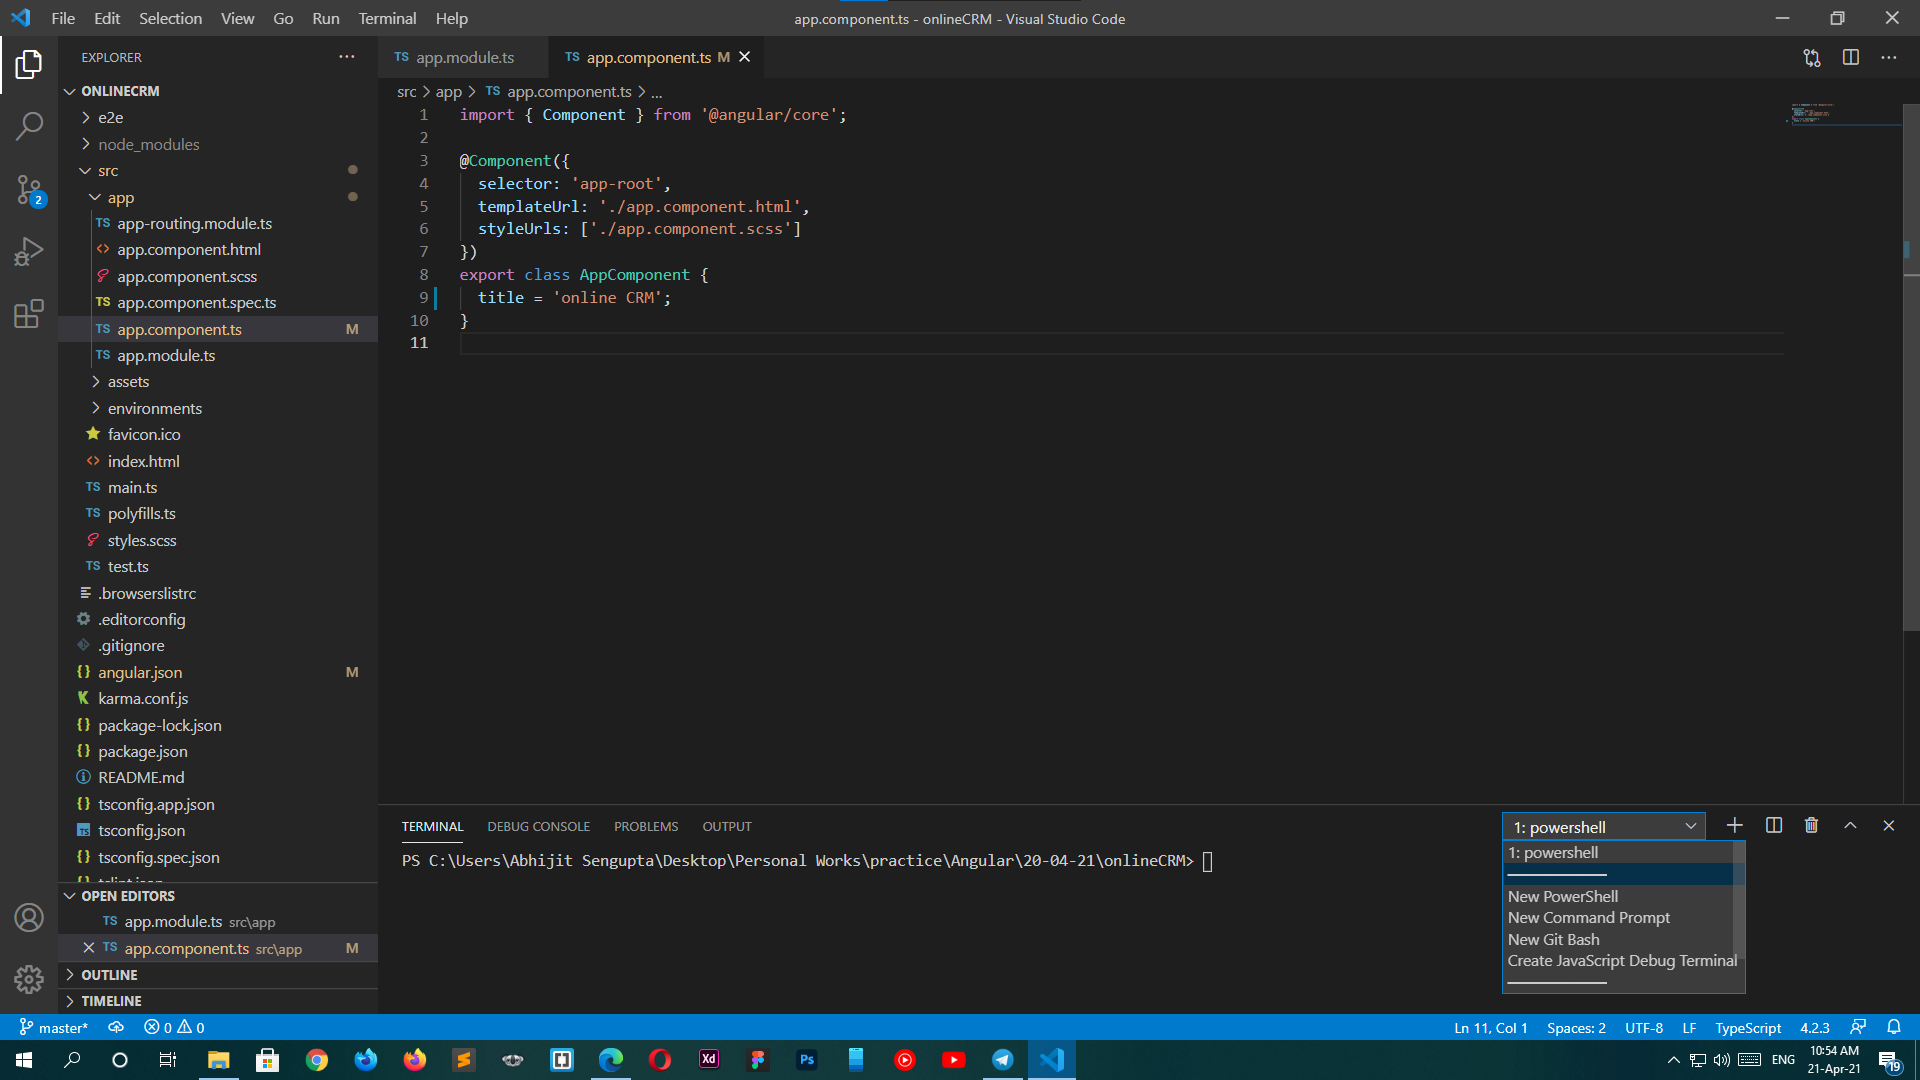This screenshot has height=1080, width=1920.
Task: Open the Terminal menu
Action: pyautogui.click(x=387, y=18)
